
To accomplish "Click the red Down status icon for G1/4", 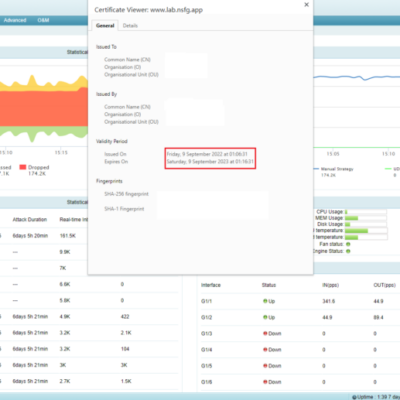I will (265, 349).
